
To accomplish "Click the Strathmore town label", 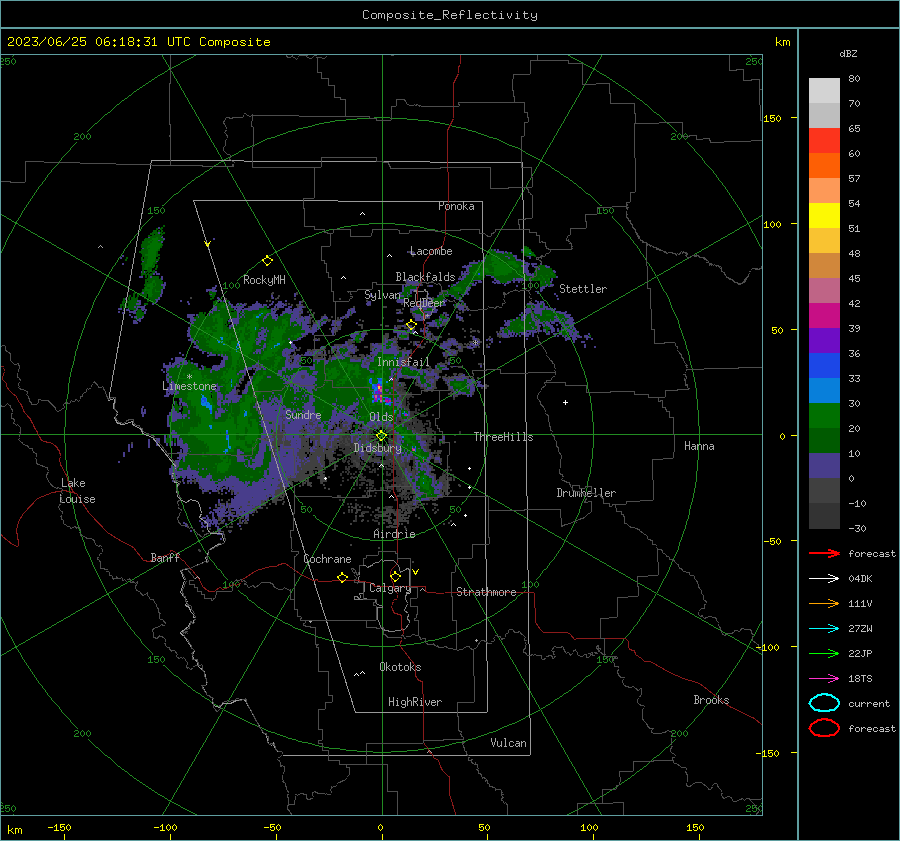I will (x=486, y=592).
